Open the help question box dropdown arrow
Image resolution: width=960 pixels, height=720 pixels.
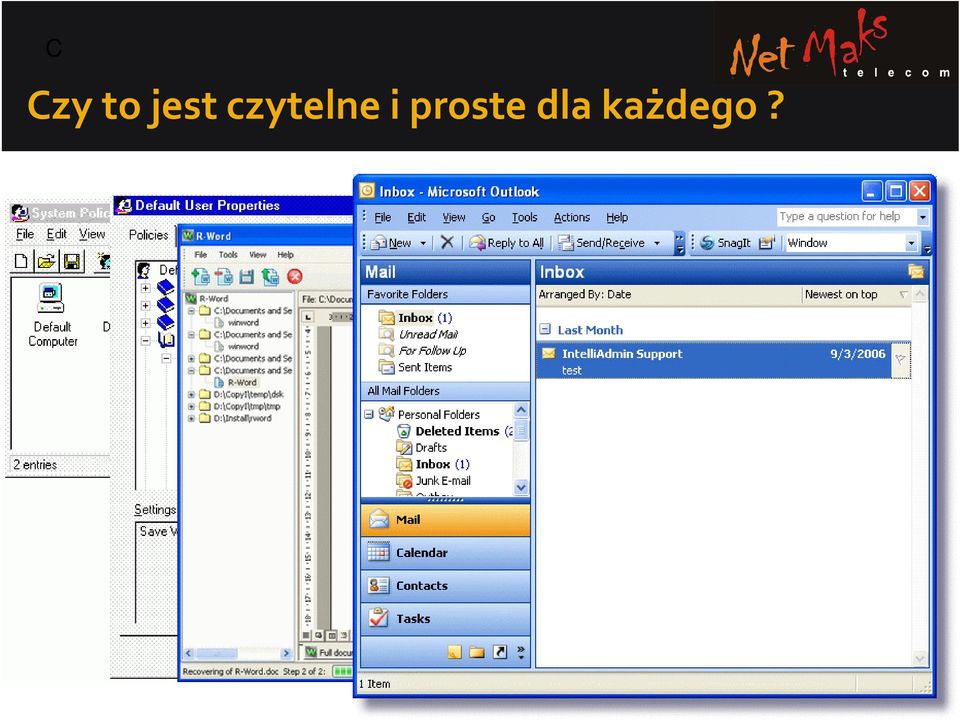coord(922,217)
